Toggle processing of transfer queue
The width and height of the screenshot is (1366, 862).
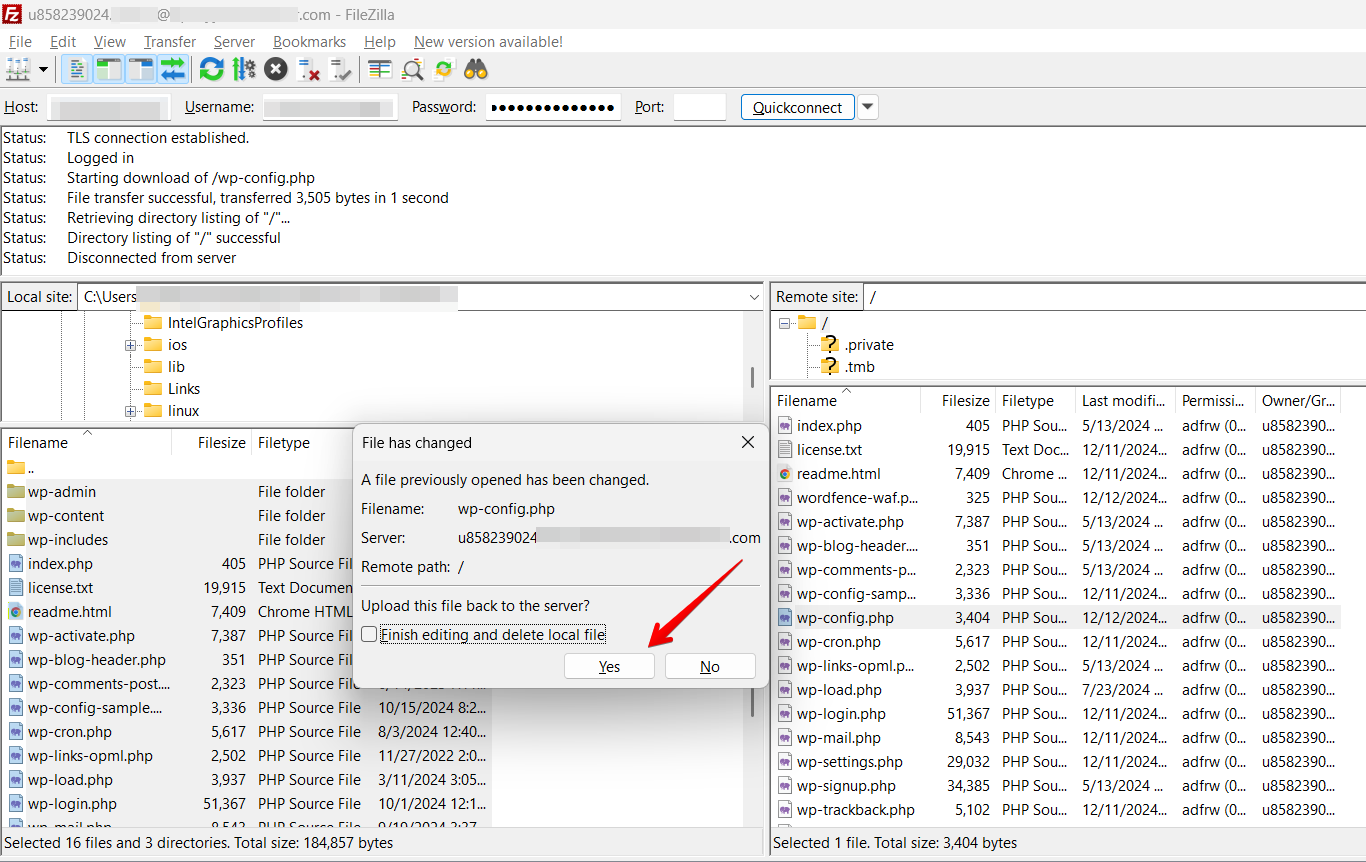tap(244, 70)
